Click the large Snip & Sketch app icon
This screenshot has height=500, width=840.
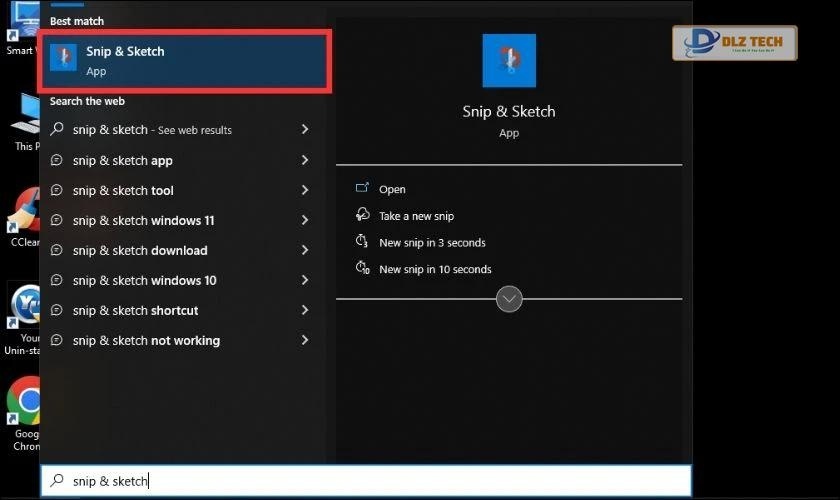(x=509, y=61)
